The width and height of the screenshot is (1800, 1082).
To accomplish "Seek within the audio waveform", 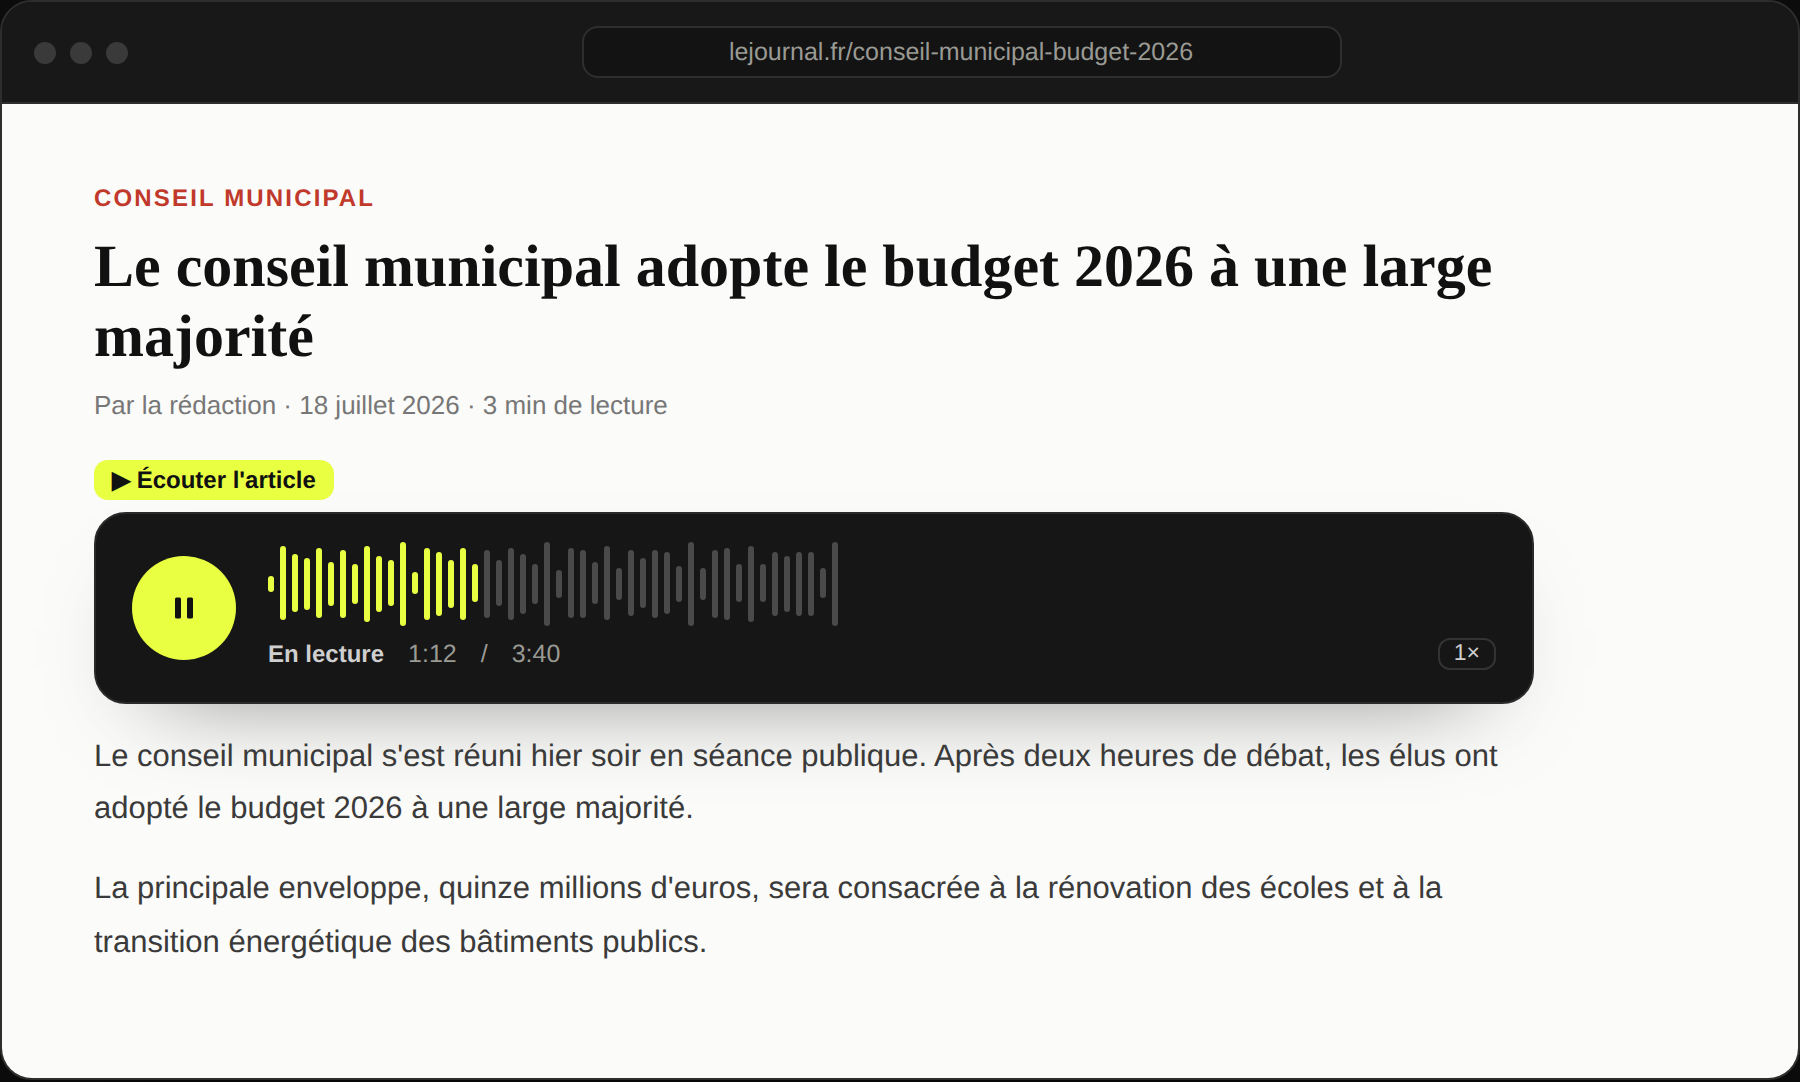I will click(553, 584).
